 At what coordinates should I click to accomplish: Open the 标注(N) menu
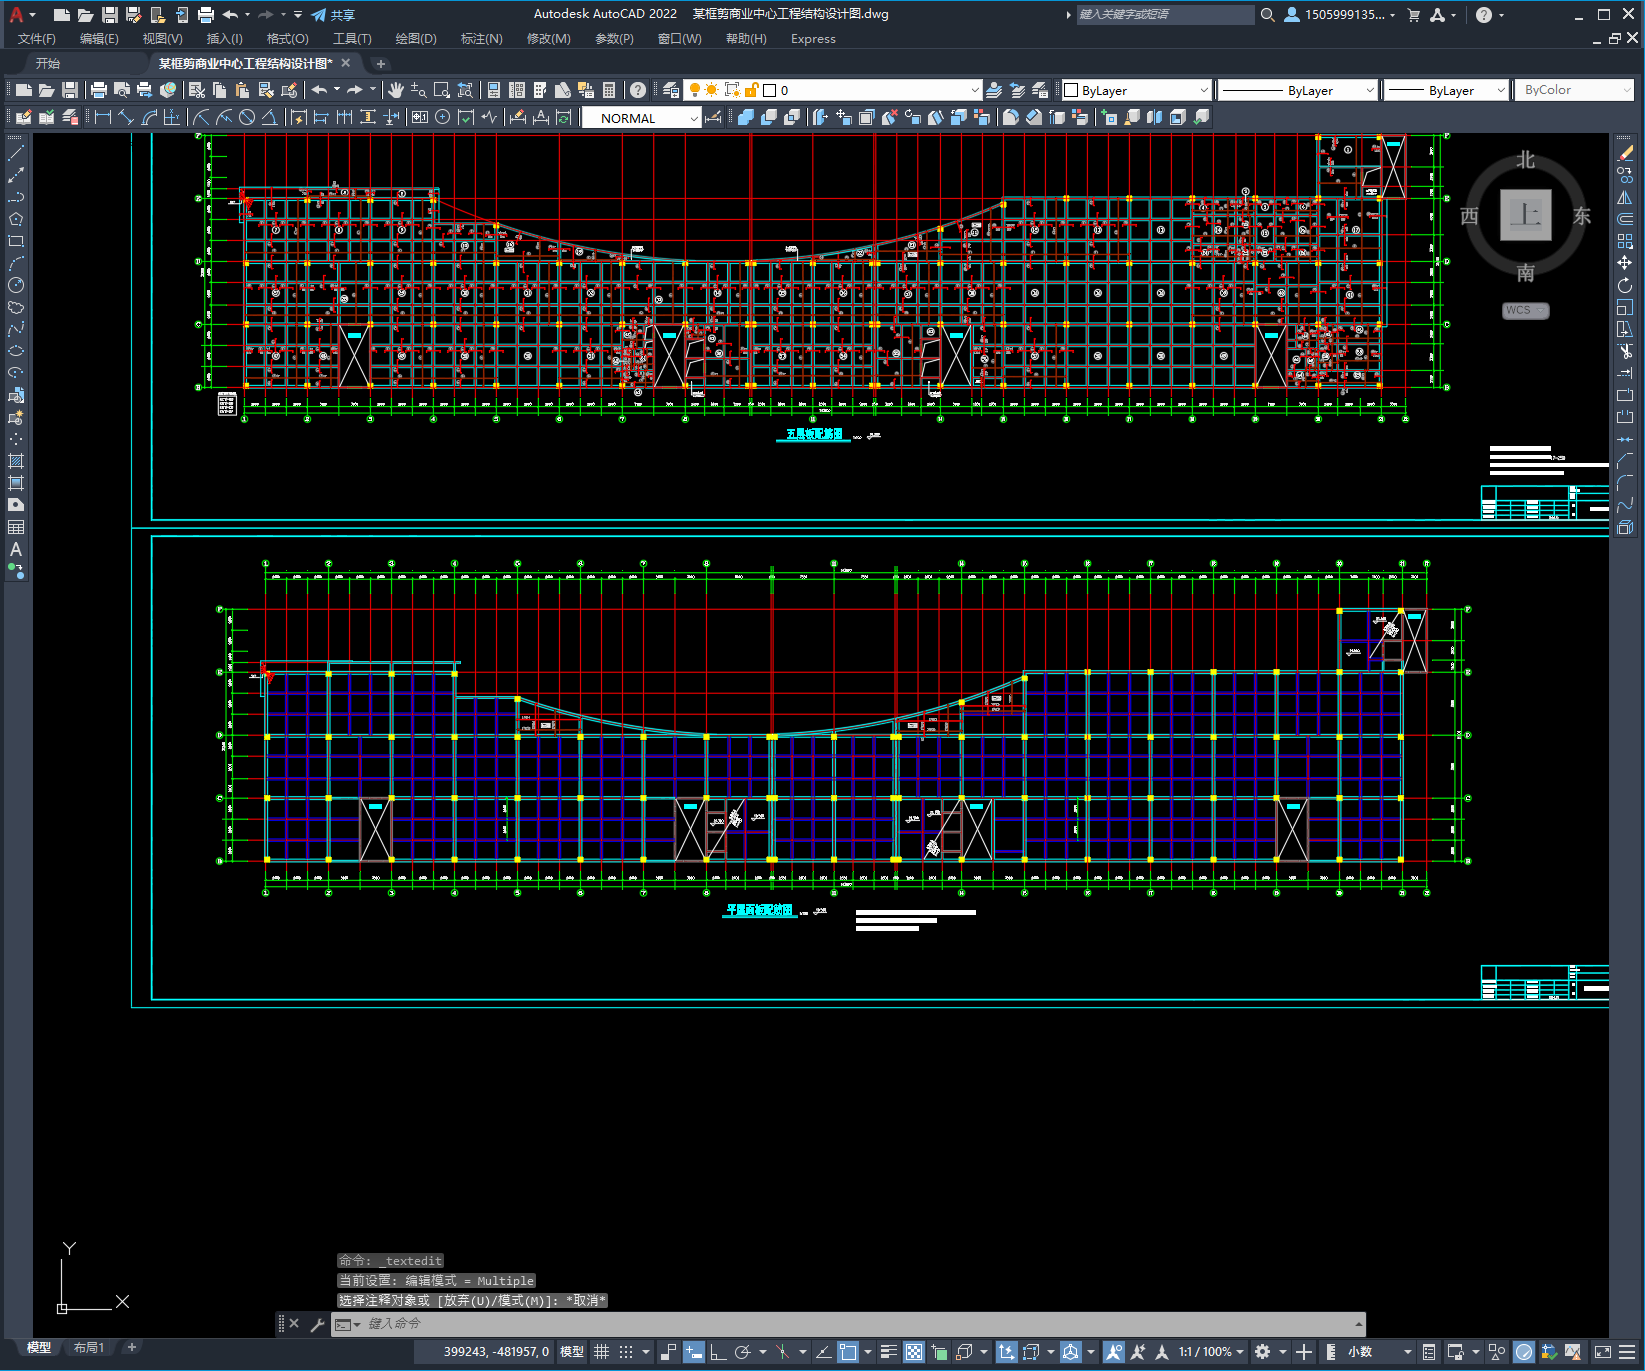481,39
